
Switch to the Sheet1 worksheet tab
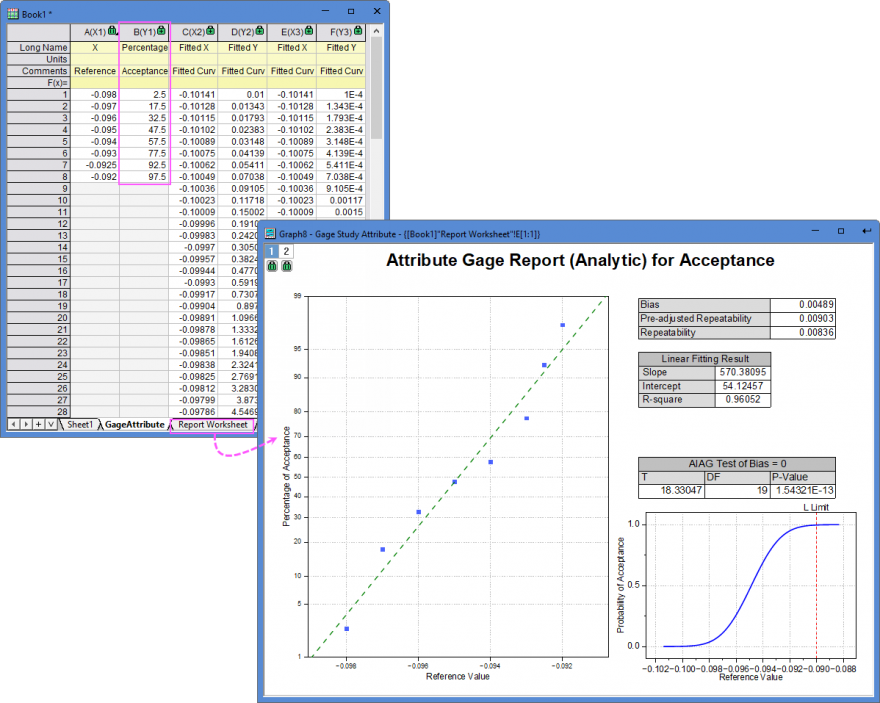pyautogui.click(x=79, y=424)
